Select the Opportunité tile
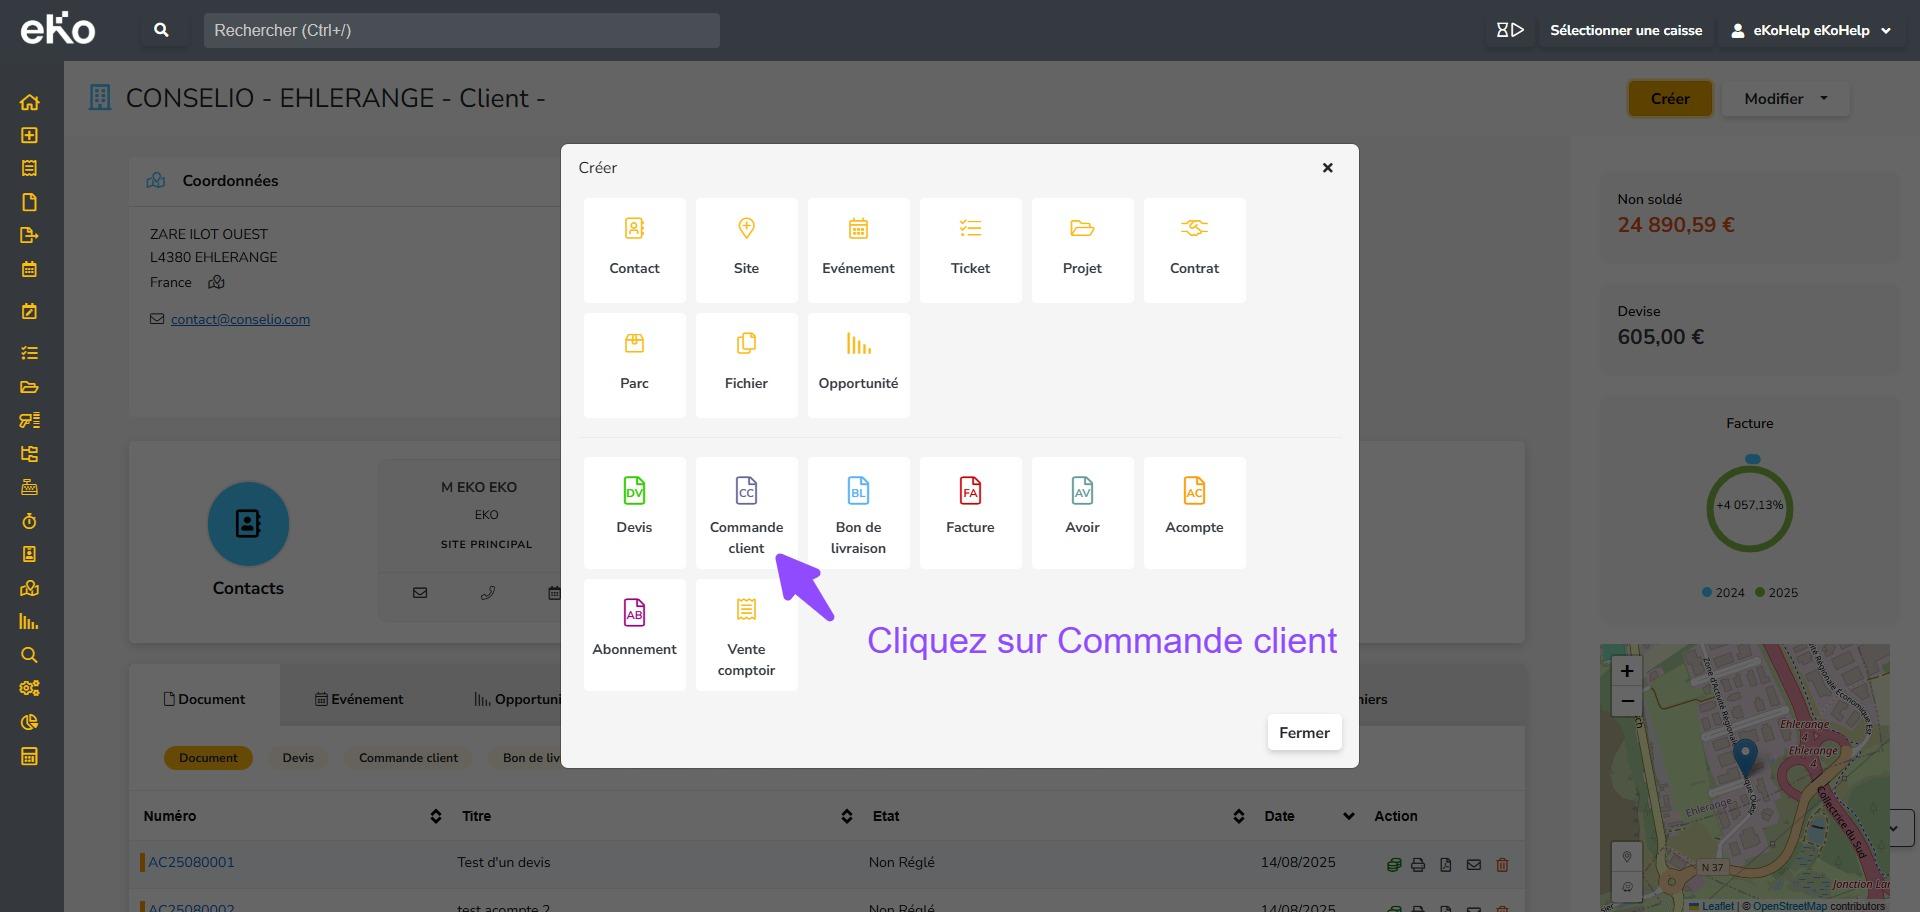Screen dimensions: 1920x912 (858, 364)
